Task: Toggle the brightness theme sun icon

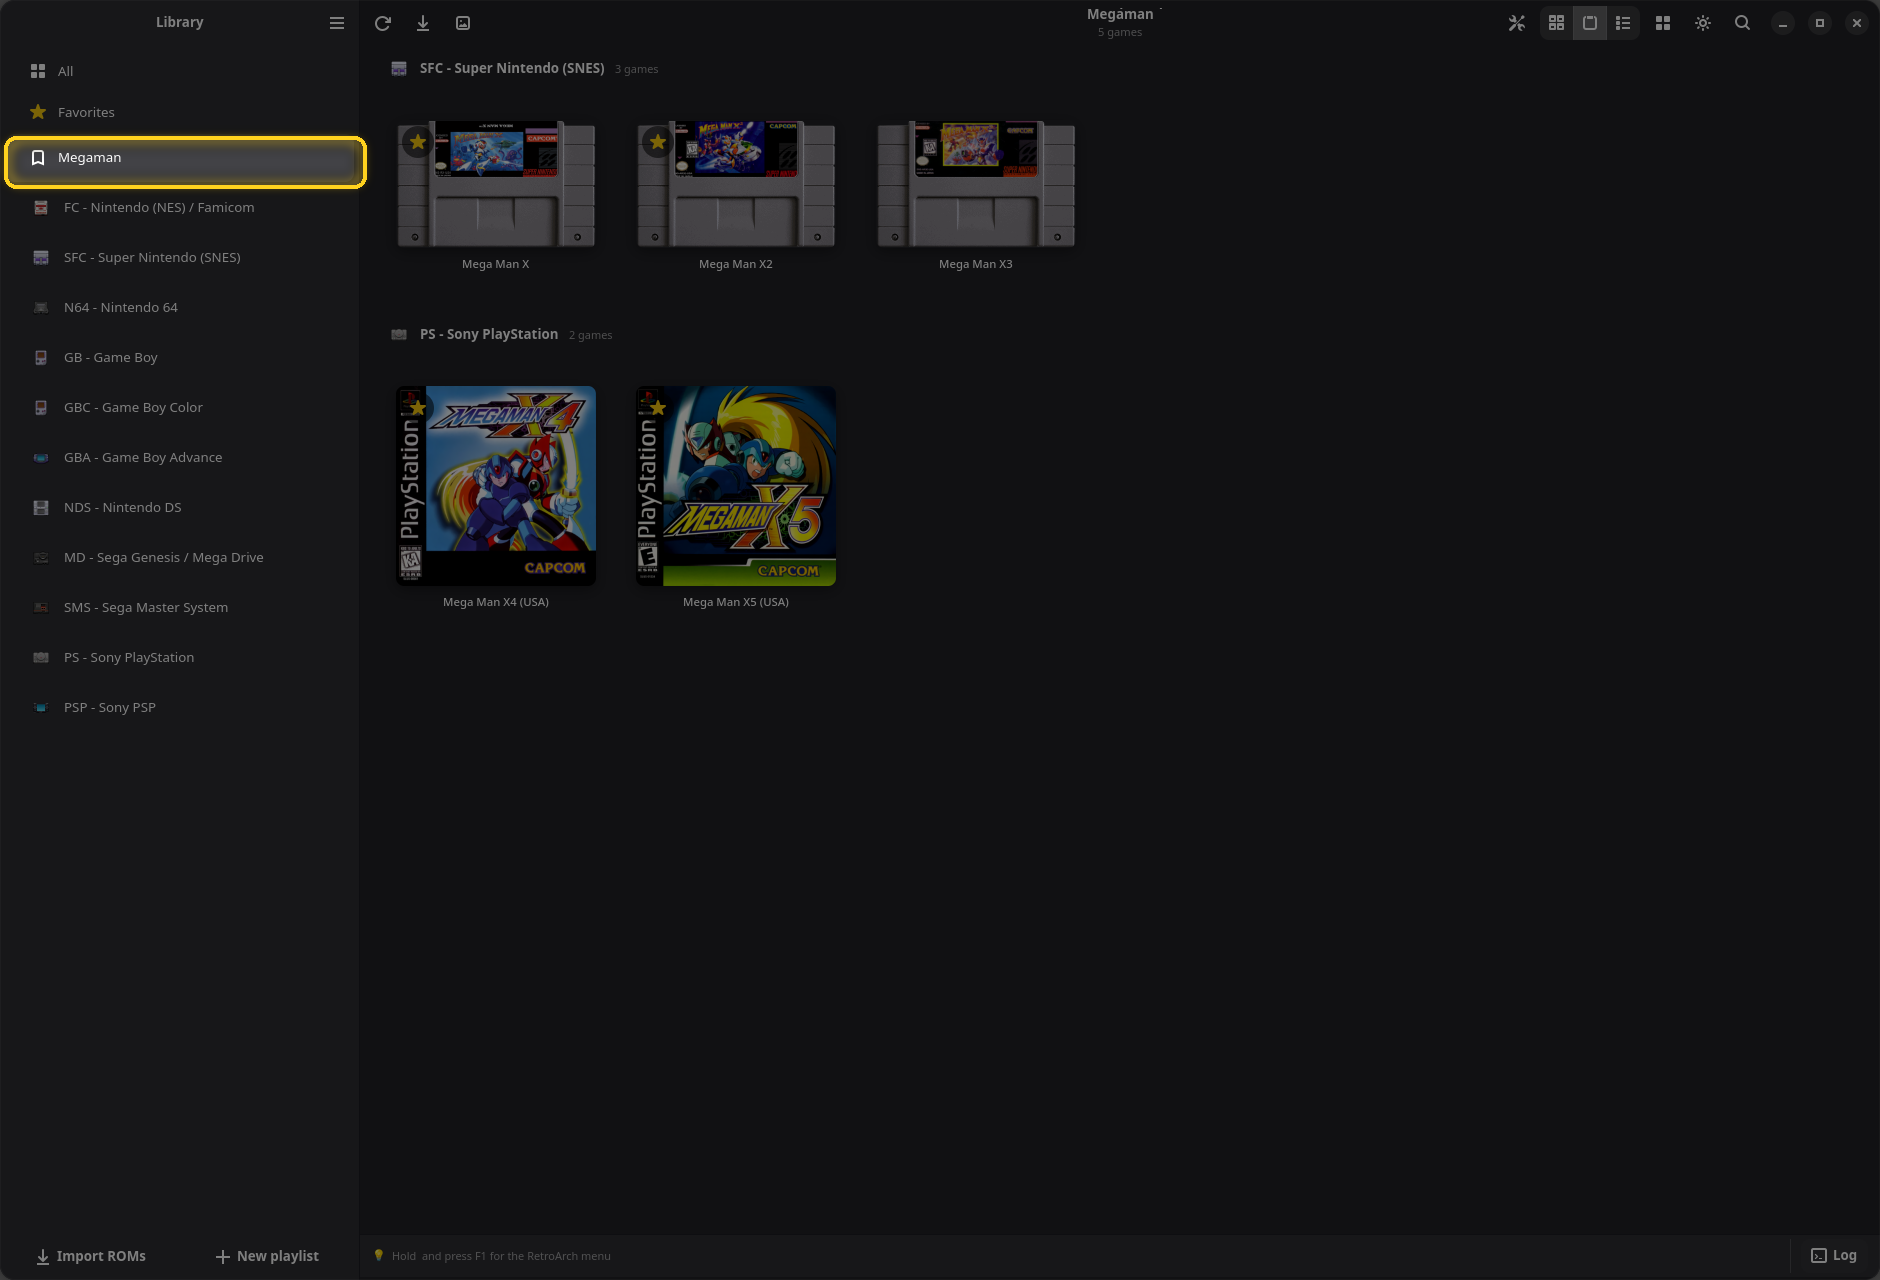Action: [x=1703, y=23]
